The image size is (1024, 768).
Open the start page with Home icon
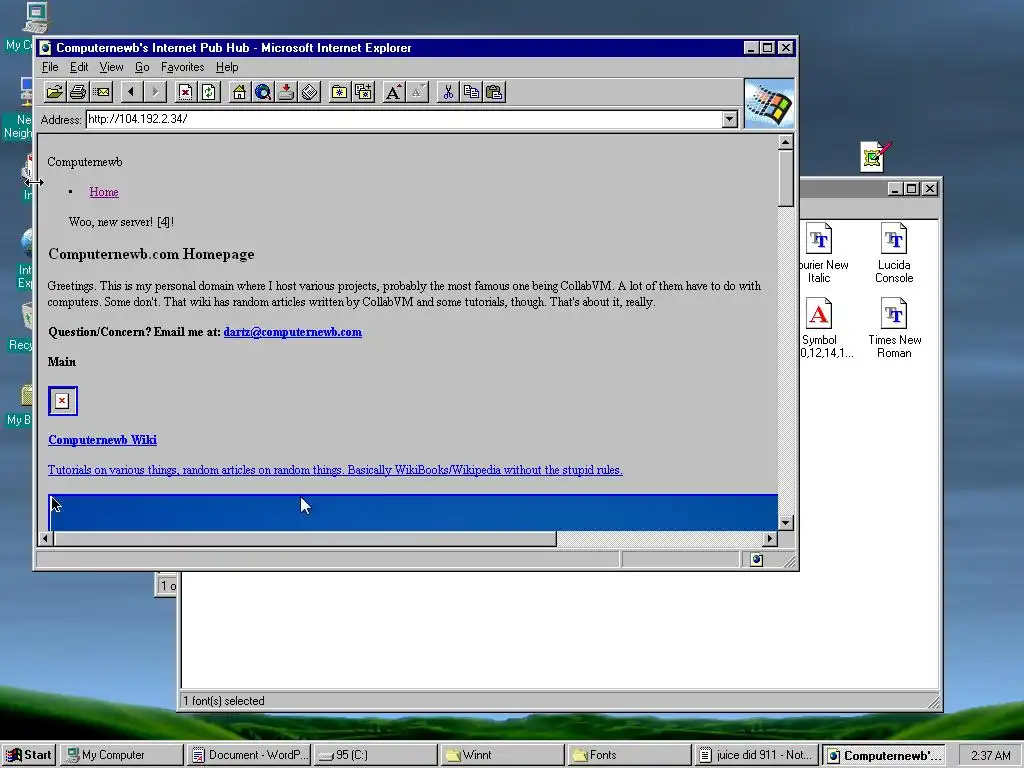239,92
